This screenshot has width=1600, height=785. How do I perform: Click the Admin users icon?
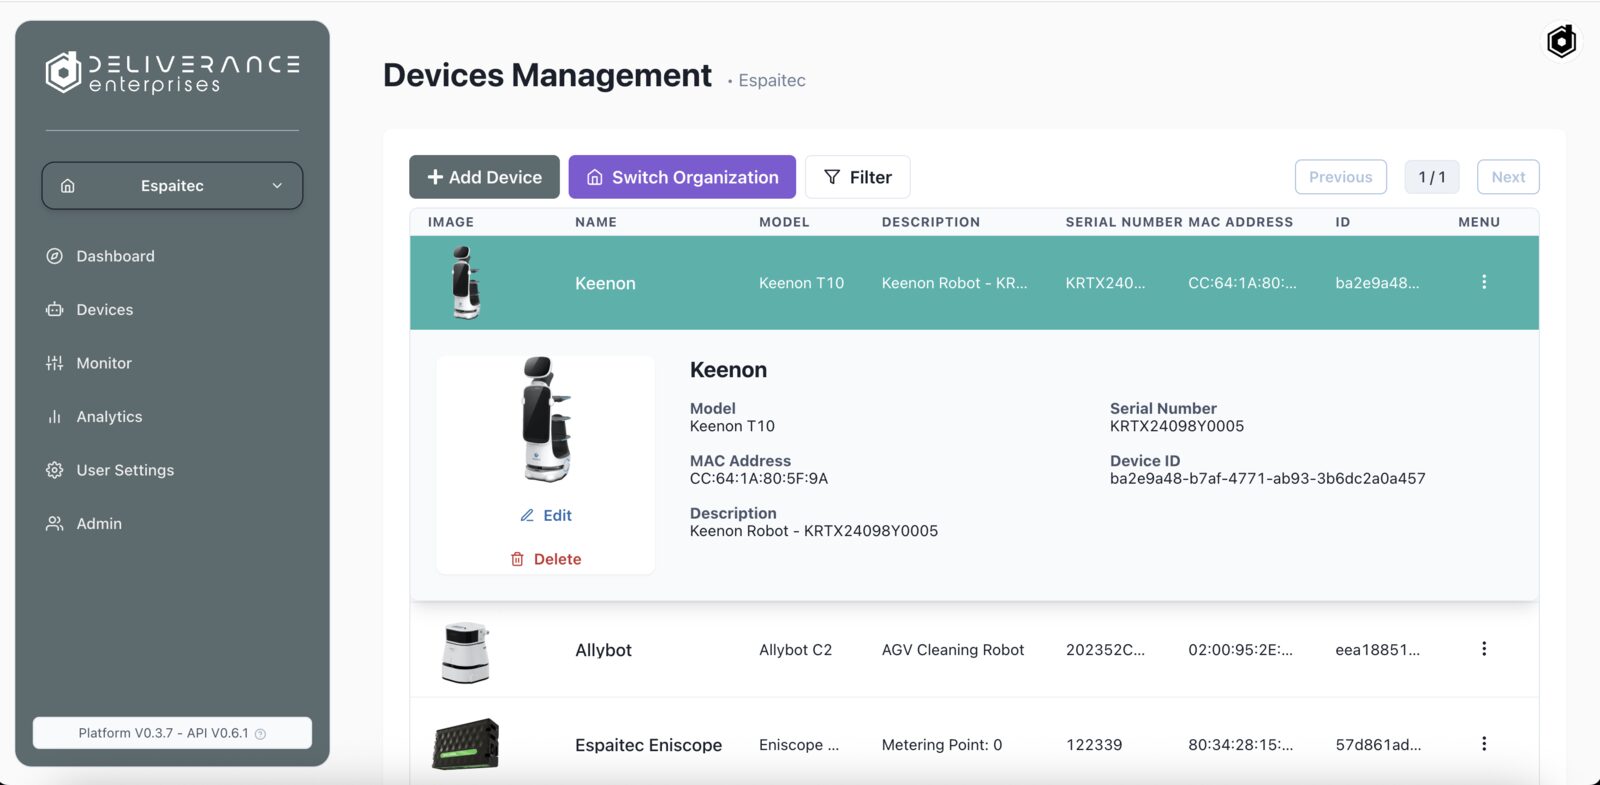pyautogui.click(x=55, y=524)
